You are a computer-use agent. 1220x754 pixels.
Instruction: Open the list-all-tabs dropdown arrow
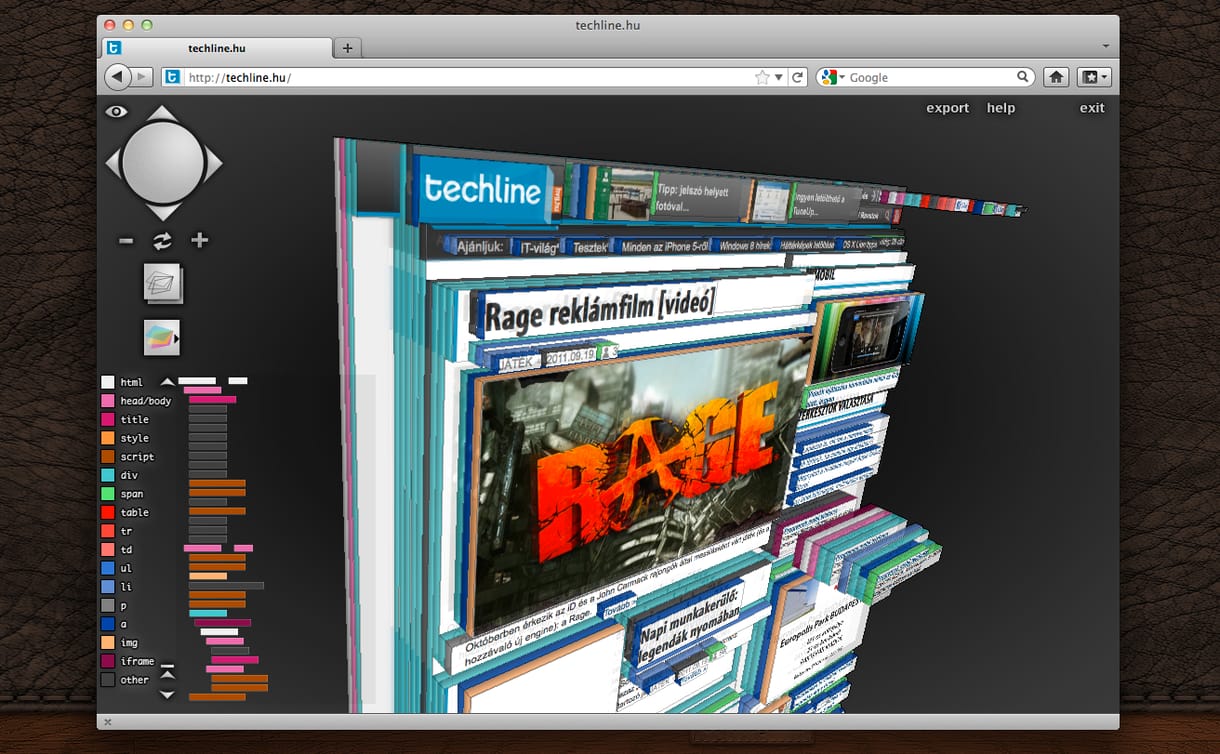1106,47
